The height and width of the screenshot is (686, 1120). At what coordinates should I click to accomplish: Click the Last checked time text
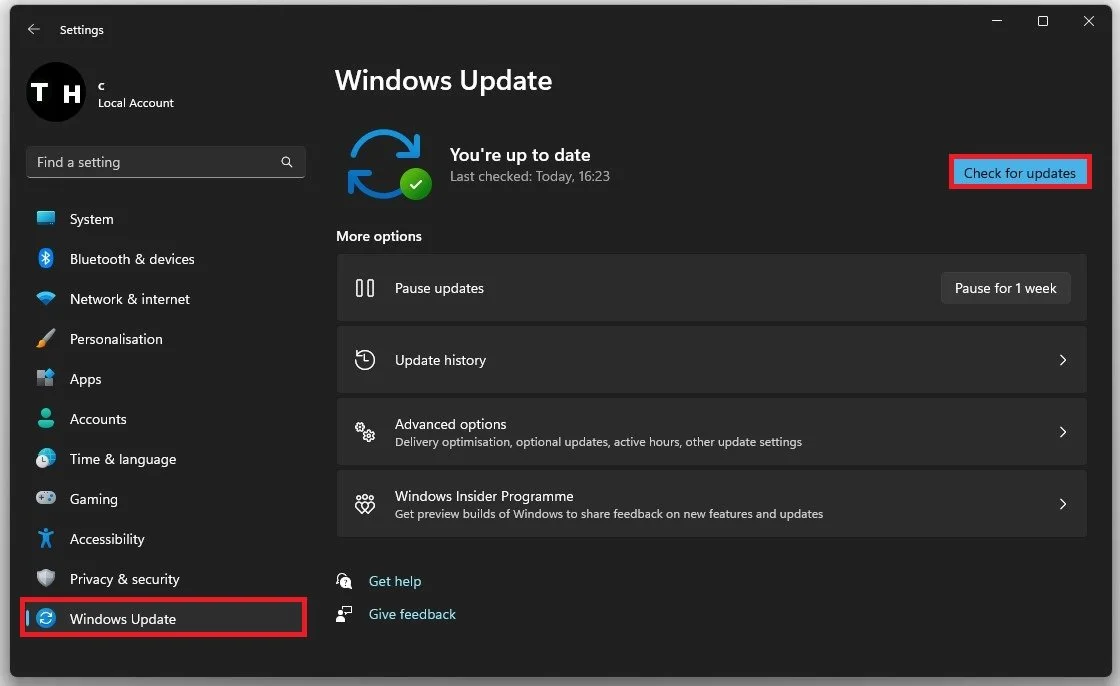pyautogui.click(x=529, y=176)
